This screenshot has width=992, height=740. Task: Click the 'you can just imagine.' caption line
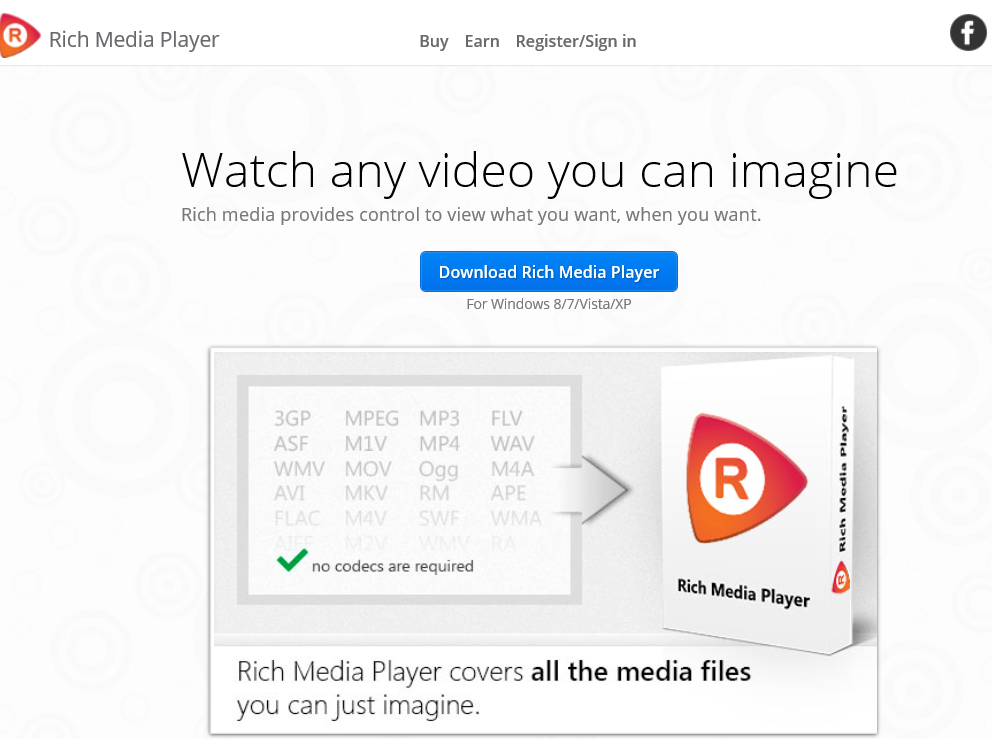[358, 706]
